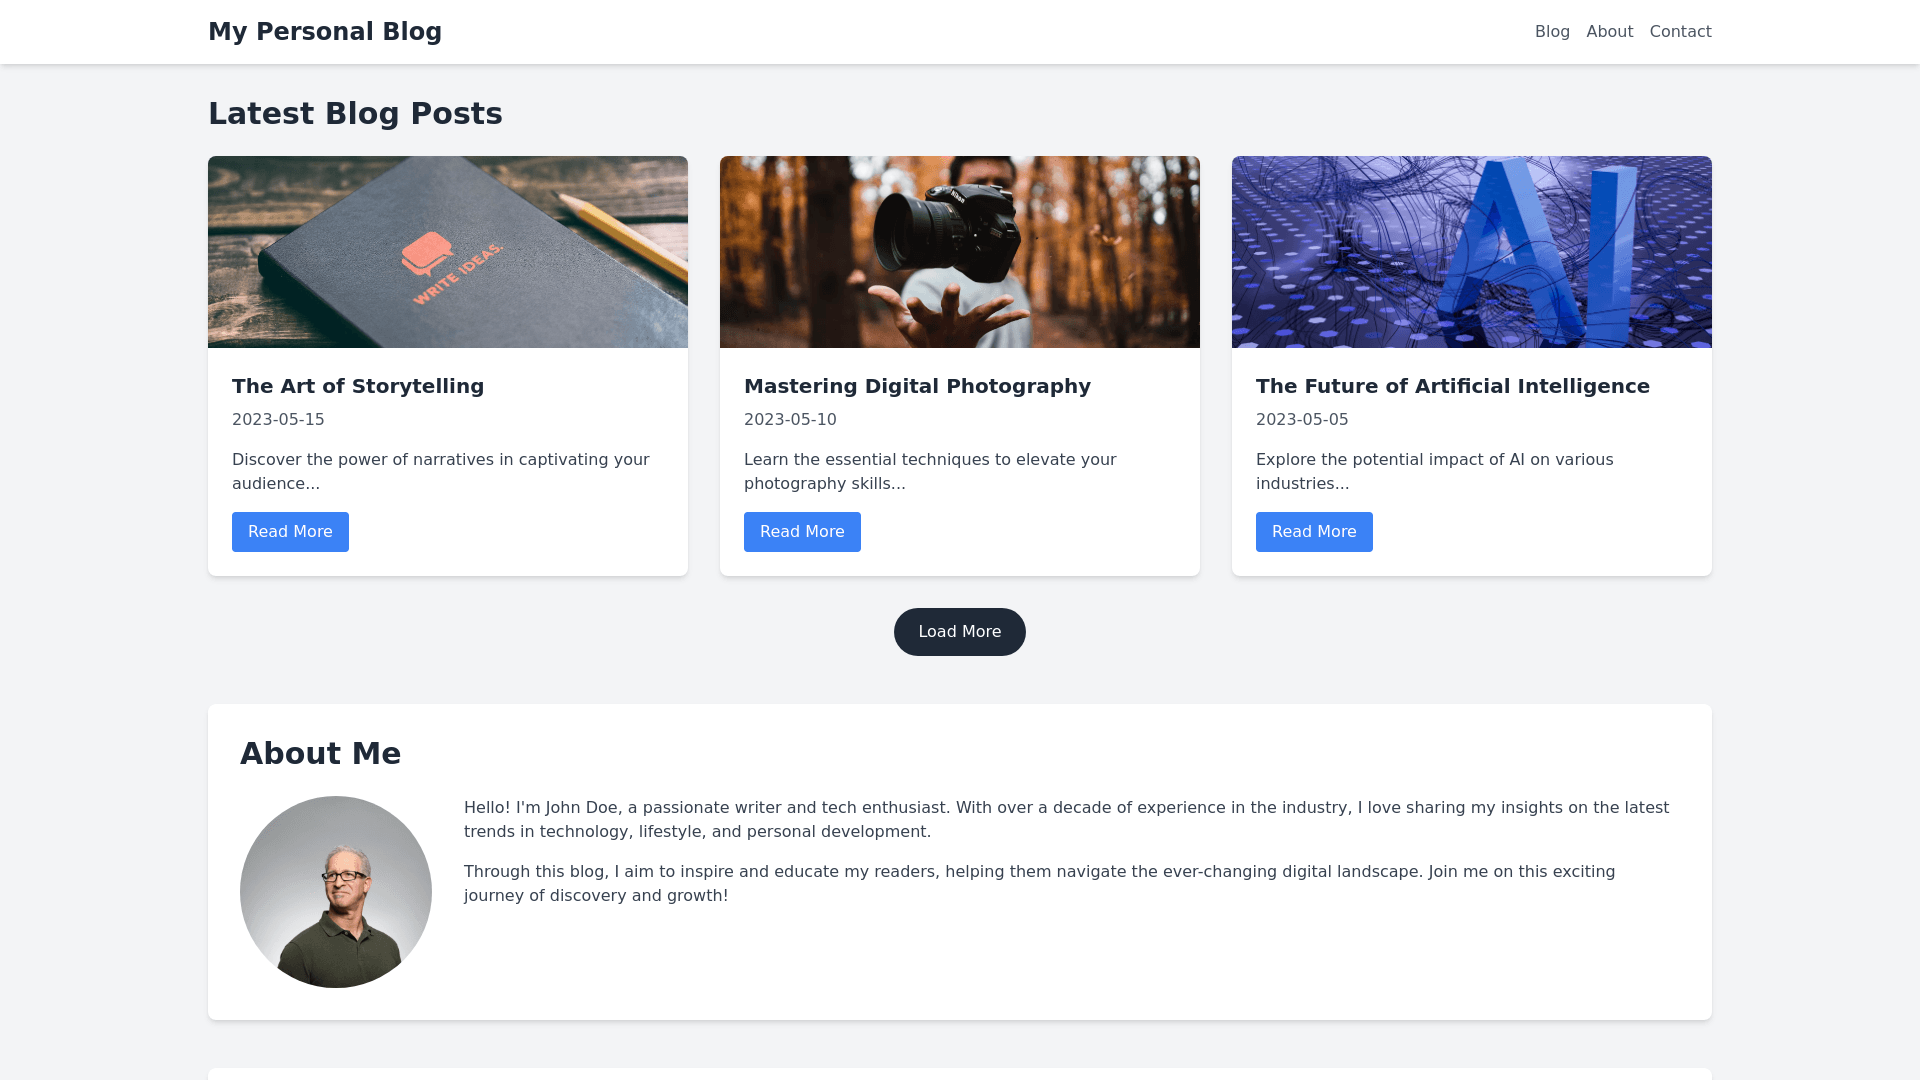Click the blue AI letters image
This screenshot has height=1080, width=1920.
pyautogui.click(x=1472, y=252)
